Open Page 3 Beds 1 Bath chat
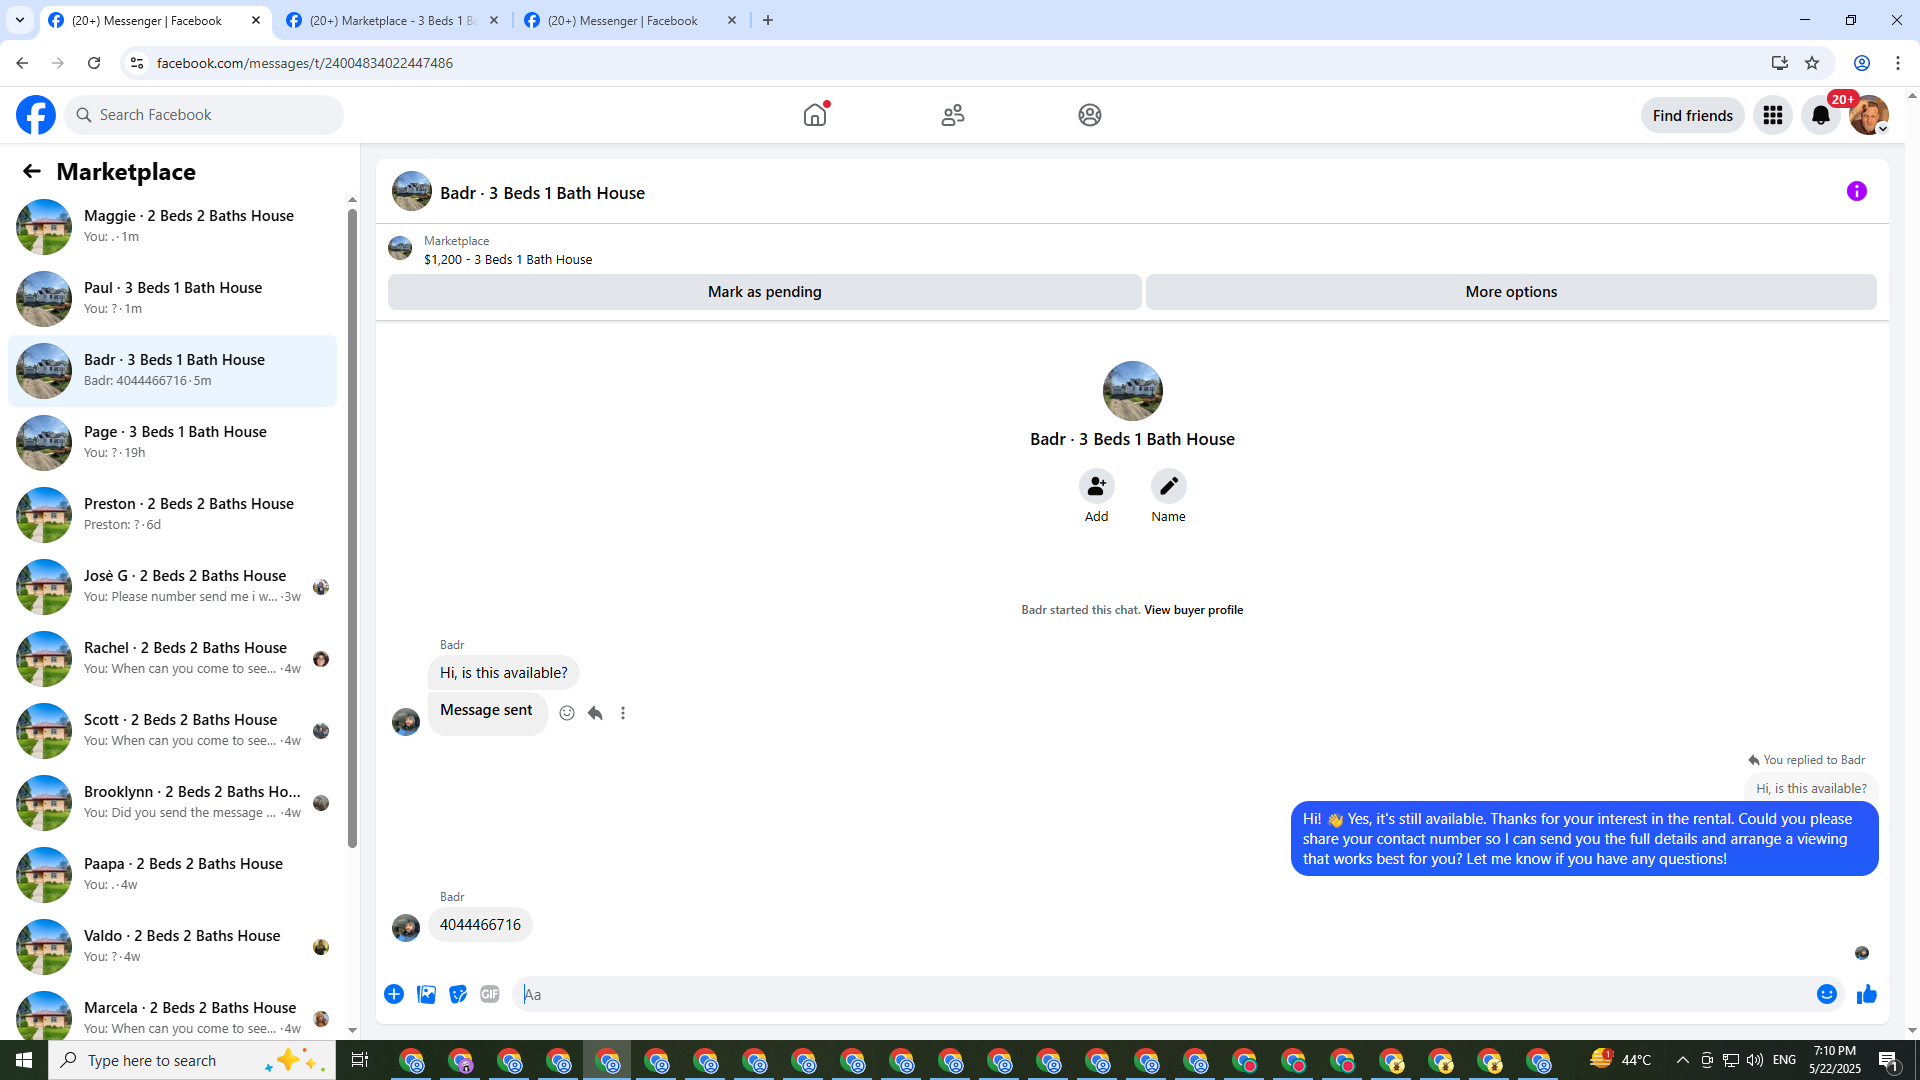Image resolution: width=1920 pixels, height=1080 pixels. [172, 443]
